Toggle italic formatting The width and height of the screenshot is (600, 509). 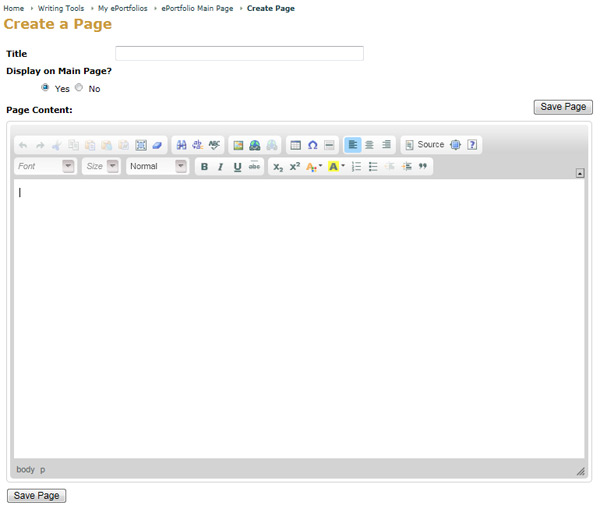click(x=221, y=166)
